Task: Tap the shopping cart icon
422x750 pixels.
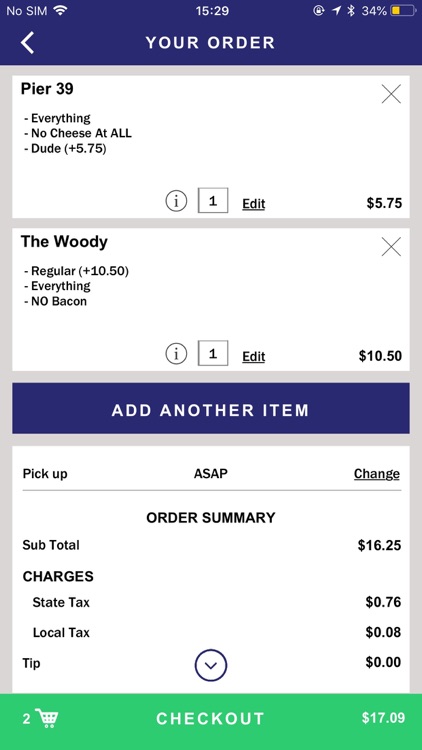Action: pos(47,718)
